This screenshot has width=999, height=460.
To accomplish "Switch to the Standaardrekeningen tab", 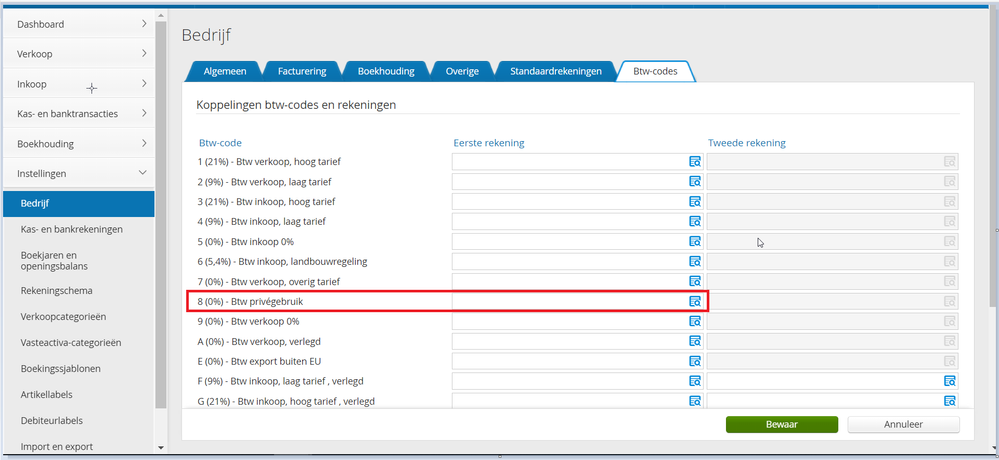I will tap(556, 71).
